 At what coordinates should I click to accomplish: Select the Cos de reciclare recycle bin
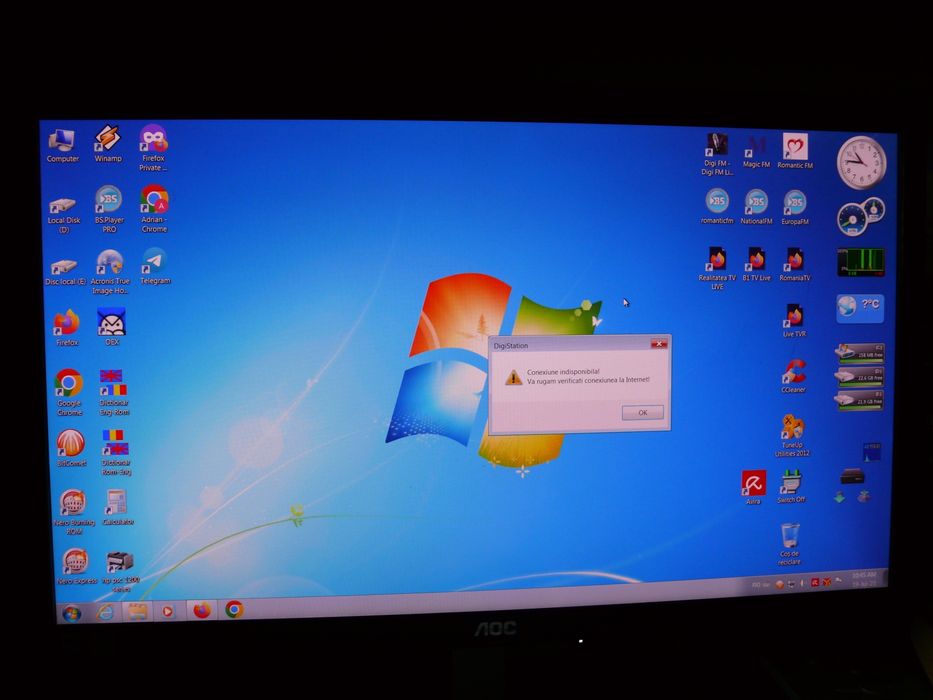coord(790,544)
